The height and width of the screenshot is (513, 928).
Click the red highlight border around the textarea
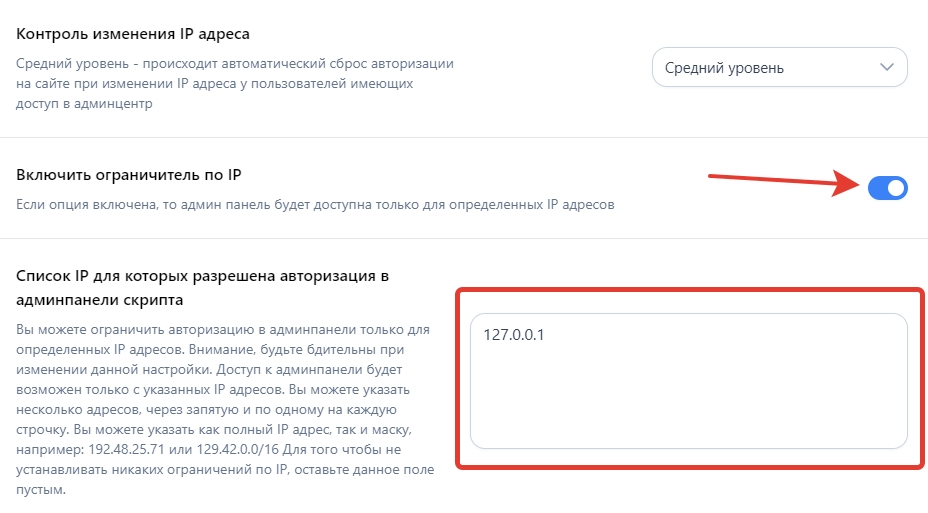pos(458,380)
